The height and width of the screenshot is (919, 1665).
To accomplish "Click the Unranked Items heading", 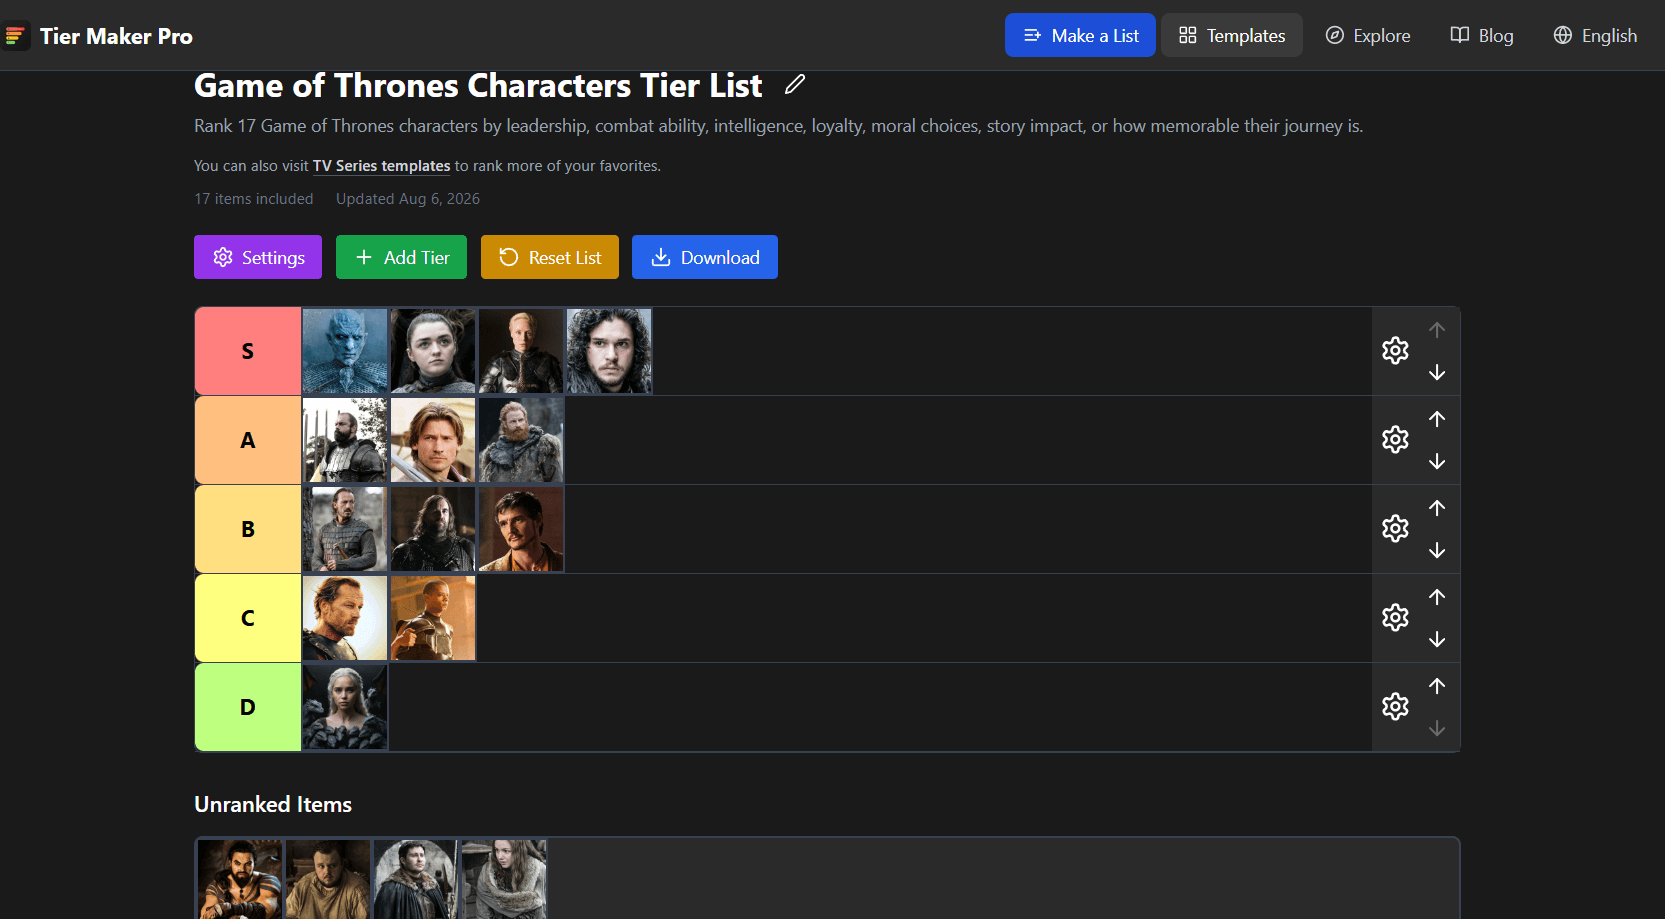I will 273,804.
